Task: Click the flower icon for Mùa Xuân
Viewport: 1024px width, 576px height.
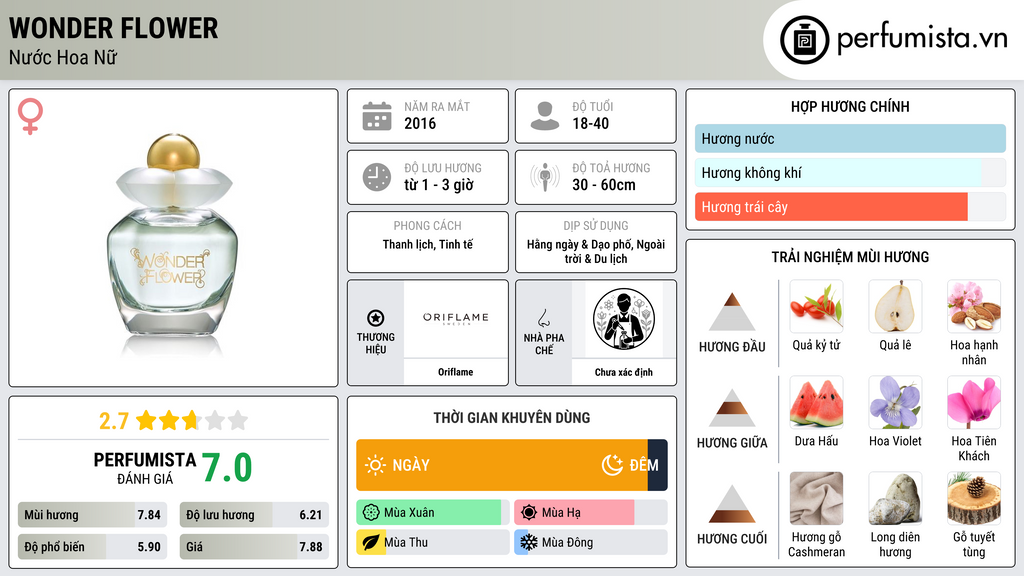Action: 371,513
